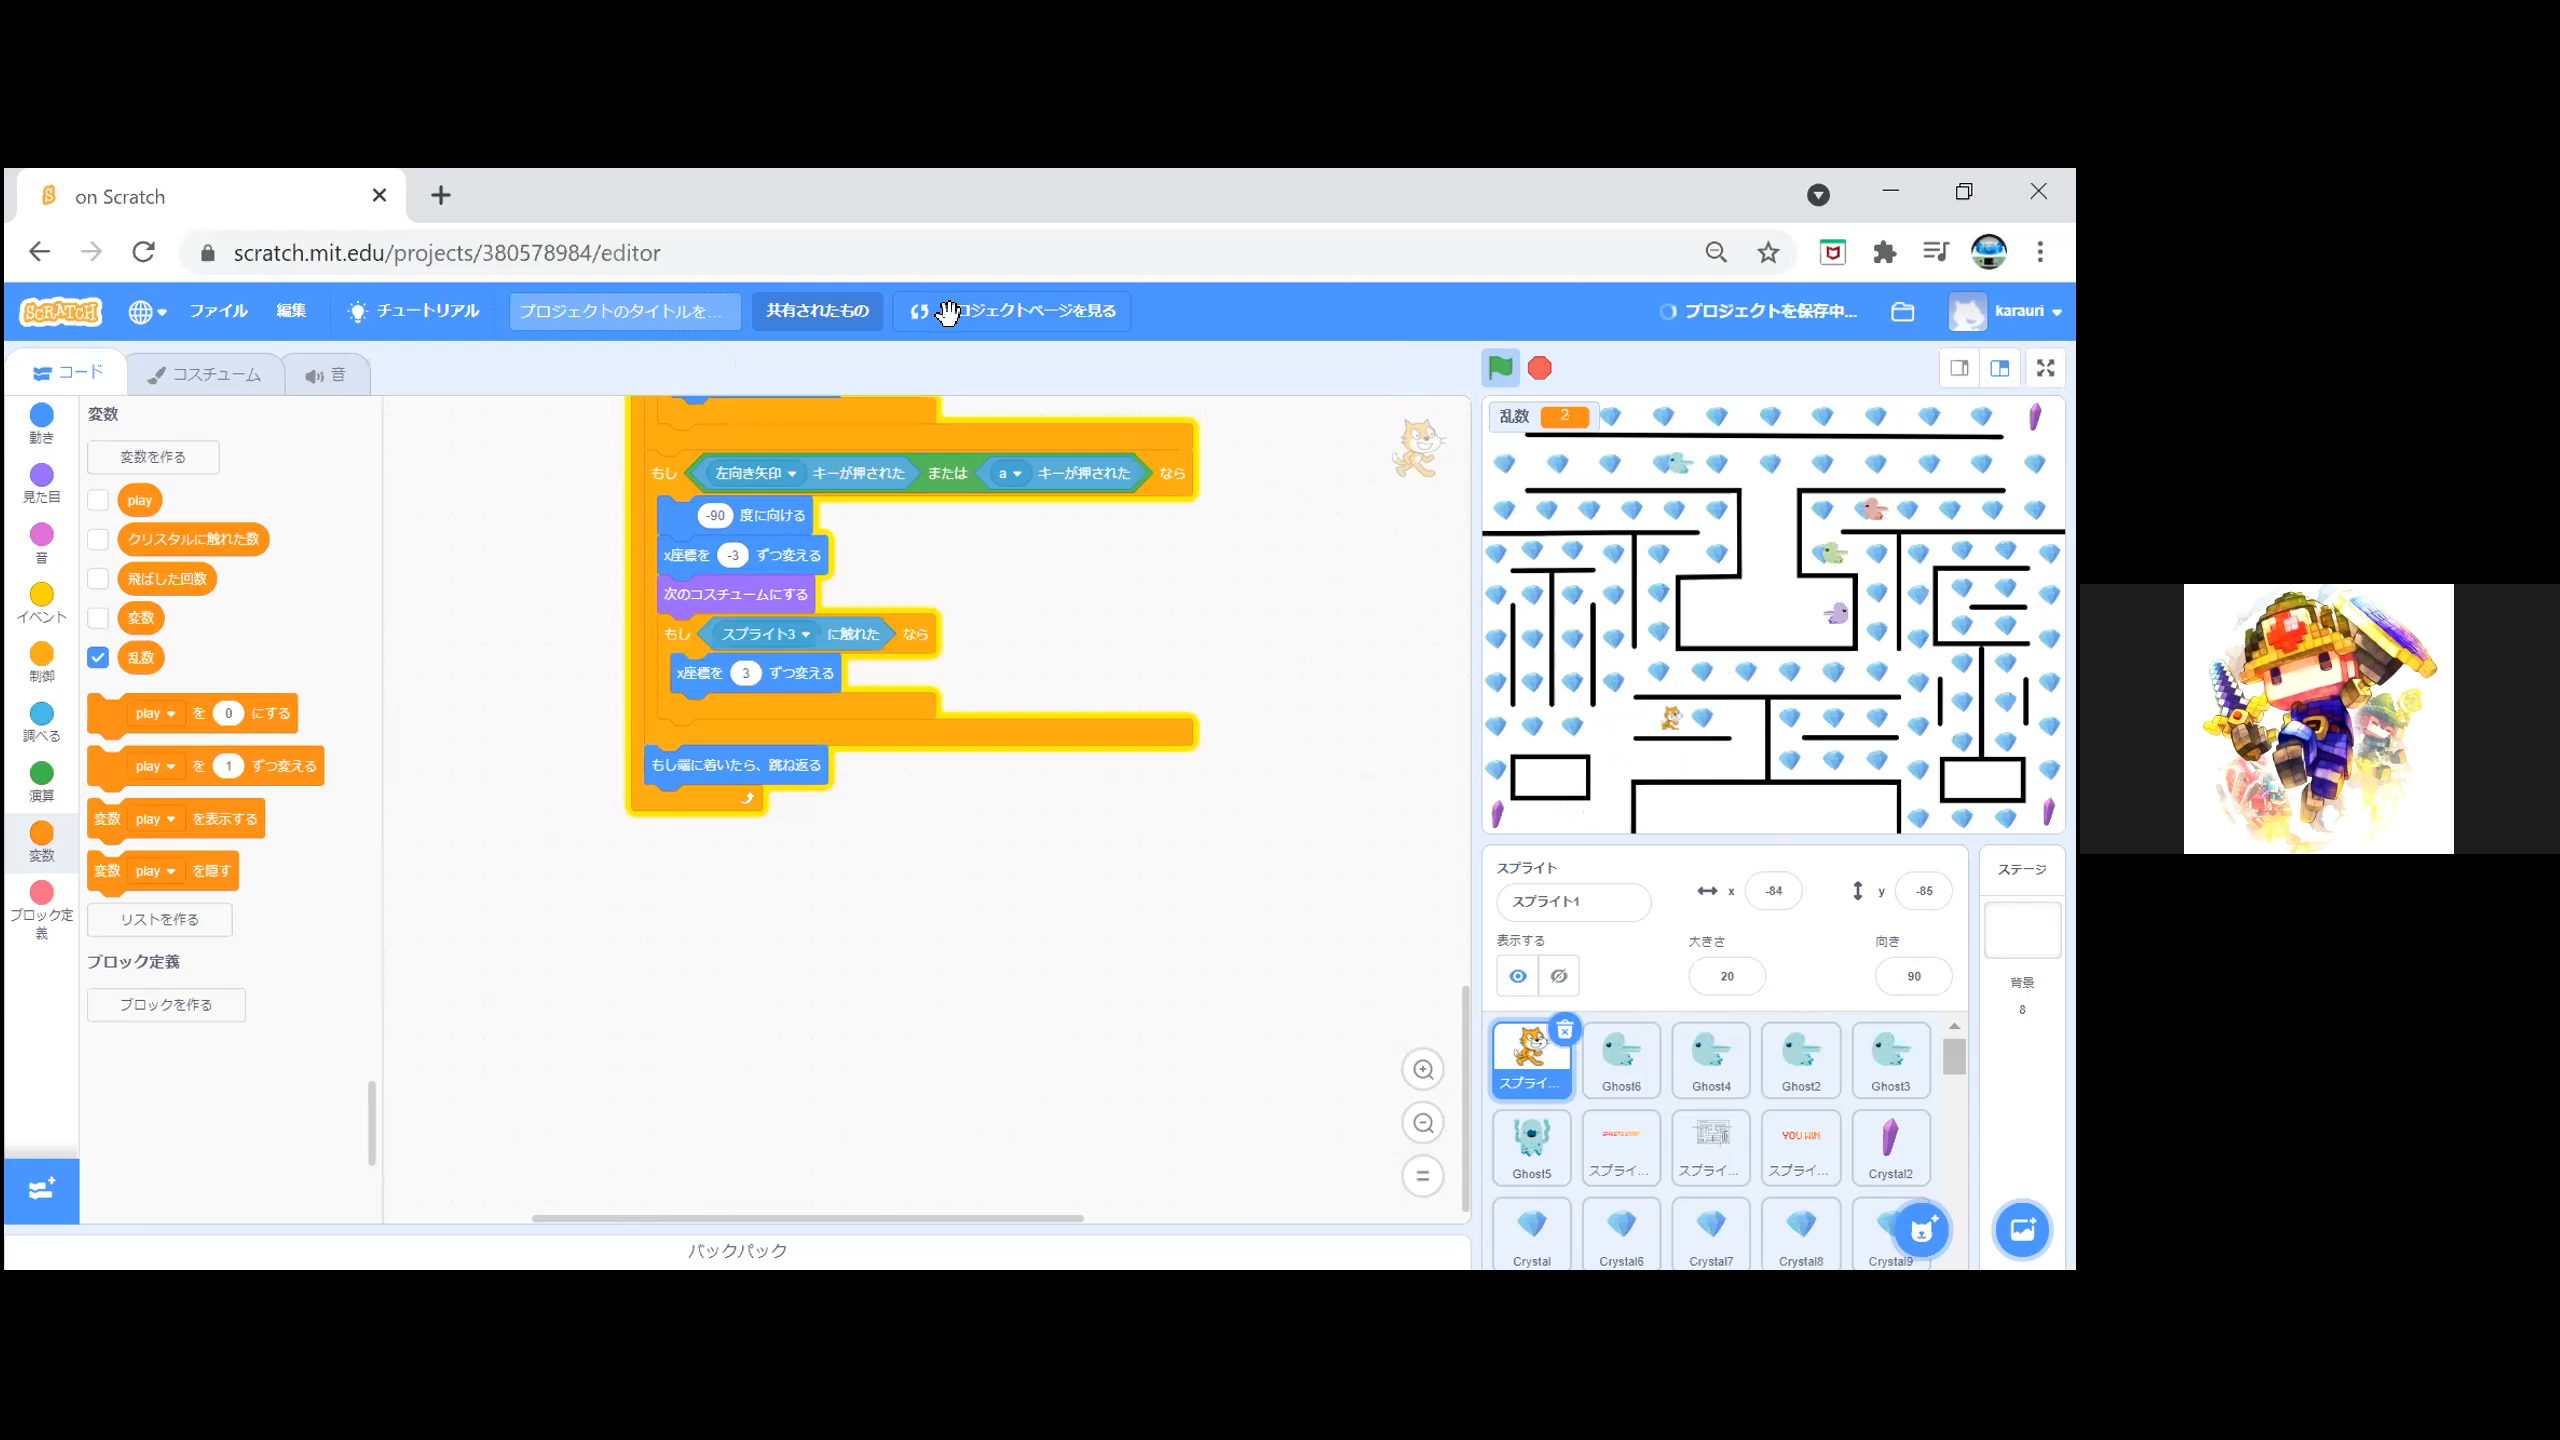Click the 変数を作る button
Image resolution: width=2560 pixels, height=1440 pixels.
[153, 457]
